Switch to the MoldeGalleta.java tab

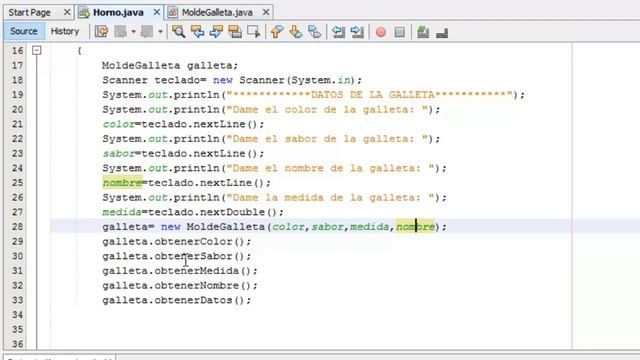217,13
